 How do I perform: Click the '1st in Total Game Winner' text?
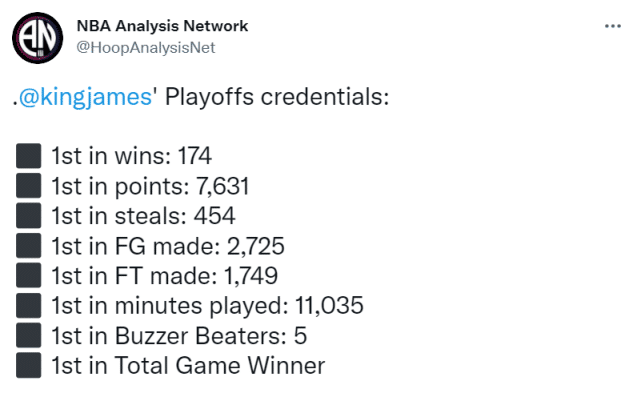(188, 366)
